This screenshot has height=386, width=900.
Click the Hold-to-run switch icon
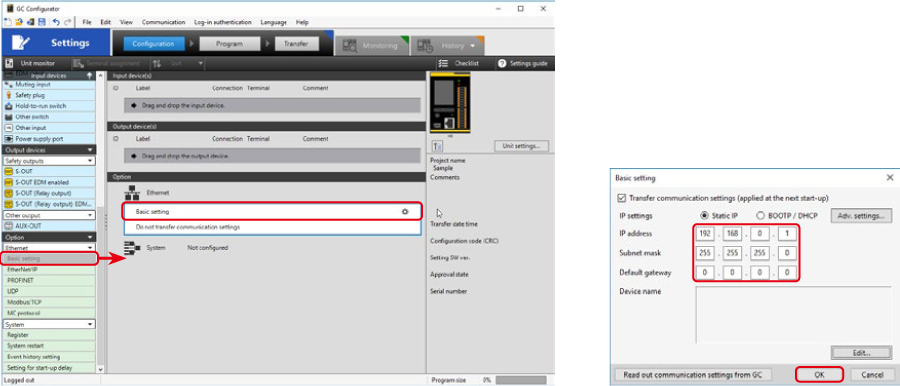point(9,106)
